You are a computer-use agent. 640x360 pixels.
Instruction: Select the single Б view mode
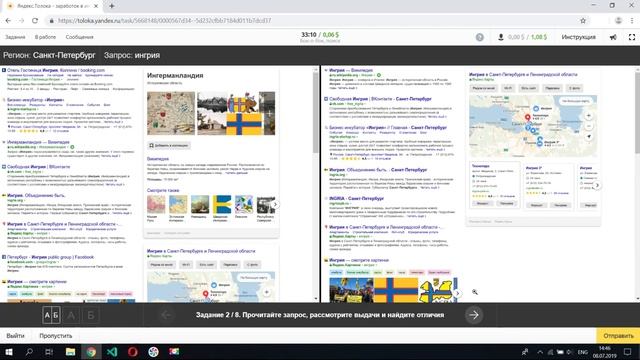pyautogui.click(x=91, y=315)
